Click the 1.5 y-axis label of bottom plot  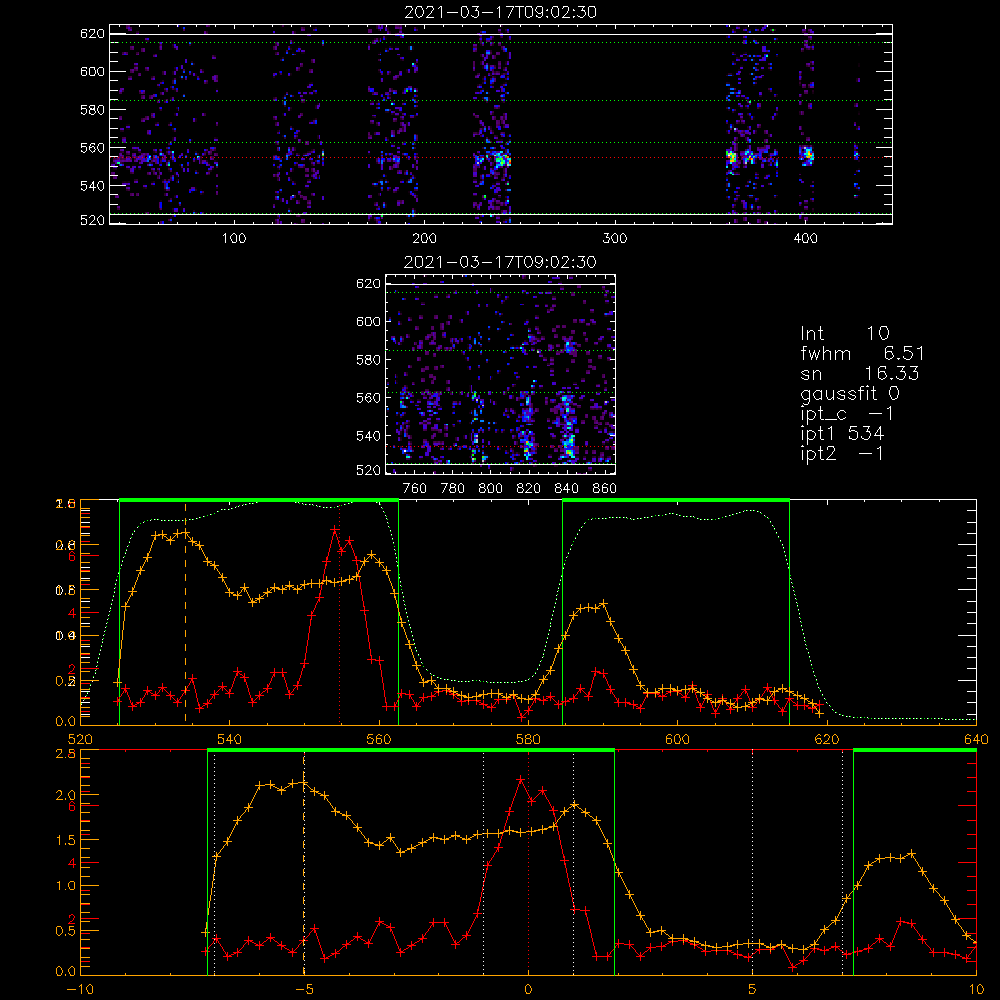[x=66, y=841]
